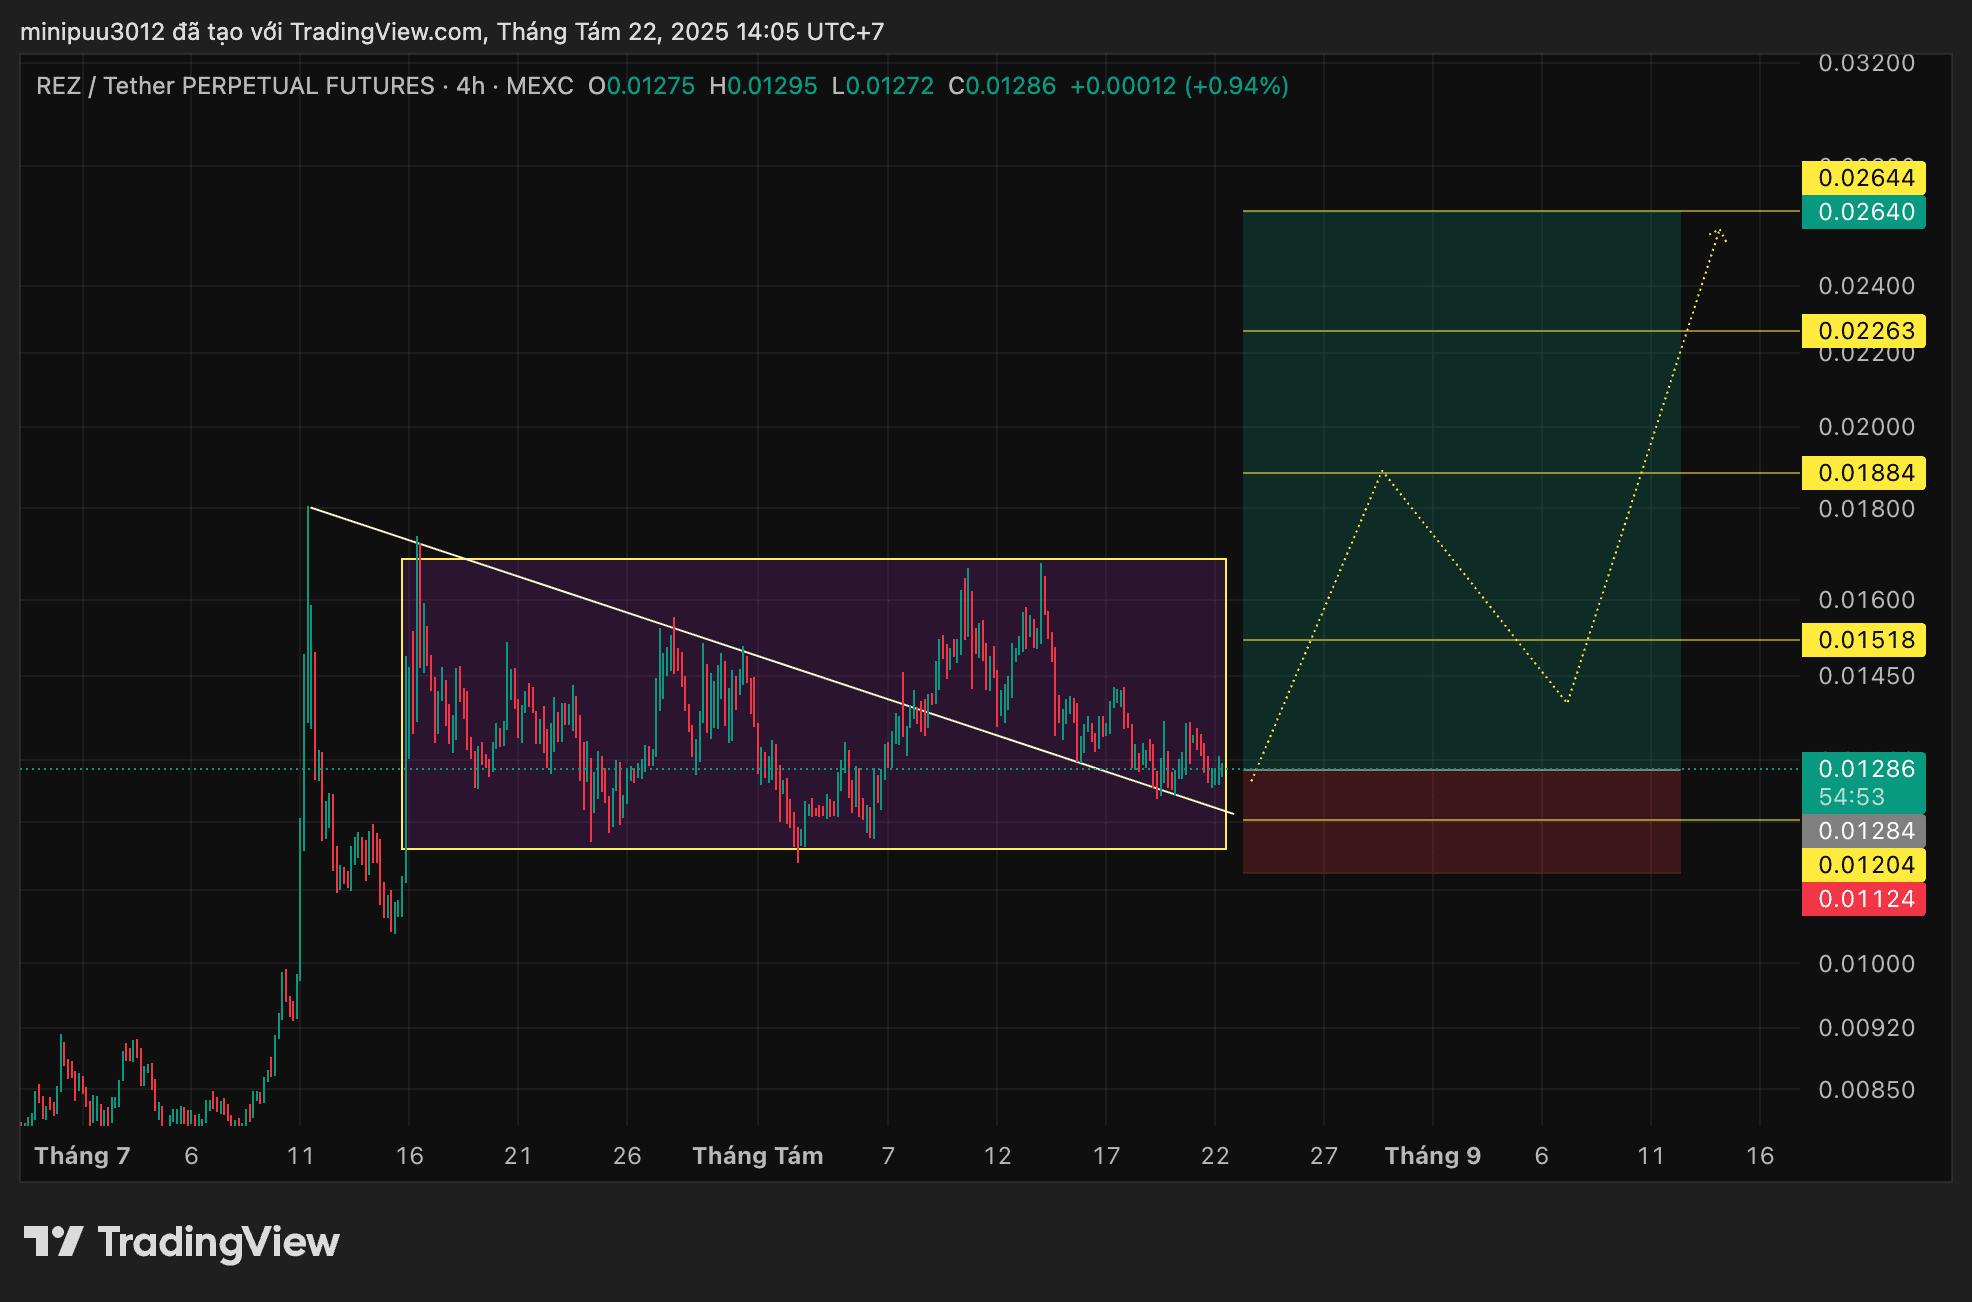The width and height of the screenshot is (1972, 1302).
Task: Select the green 0.02640 target price tag
Action: (x=1864, y=212)
